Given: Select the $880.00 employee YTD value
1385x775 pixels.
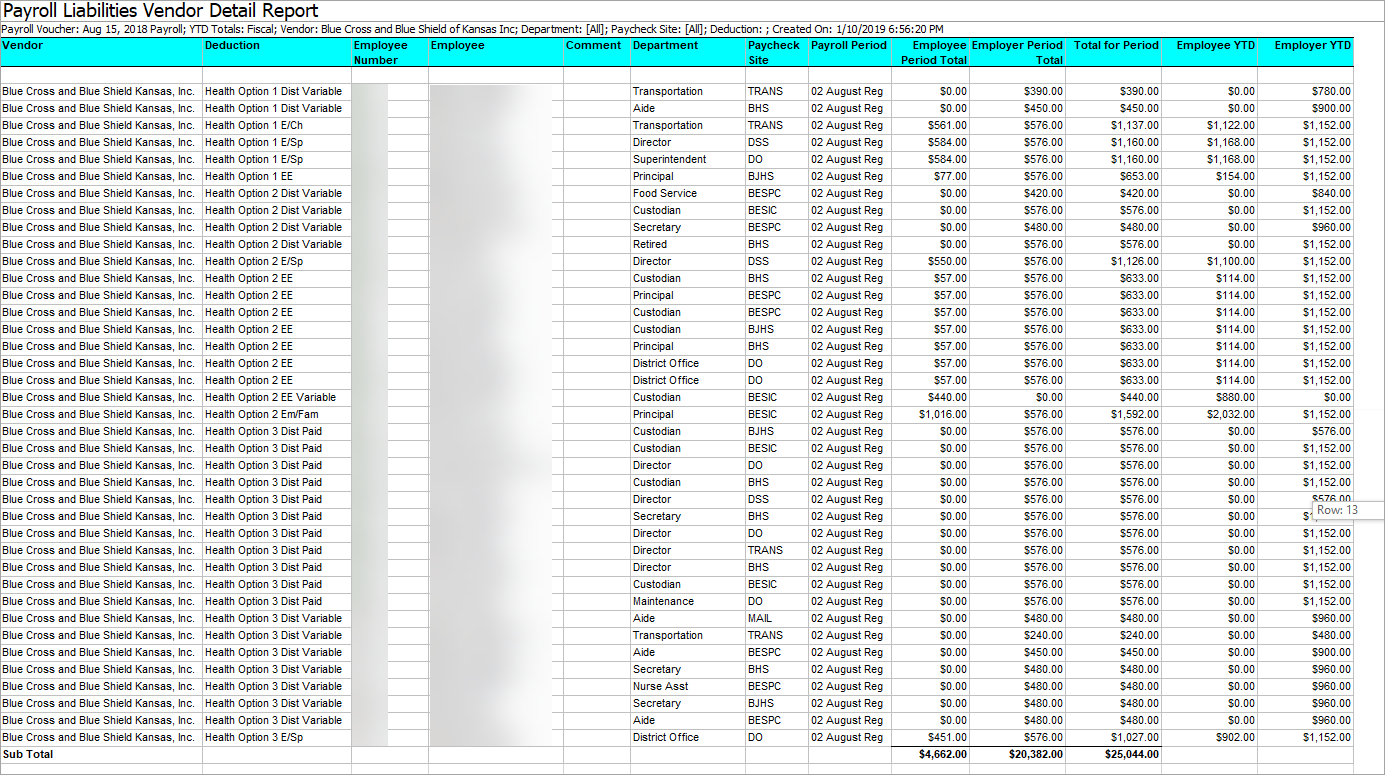Looking at the screenshot, I should click(x=1235, y=398).
